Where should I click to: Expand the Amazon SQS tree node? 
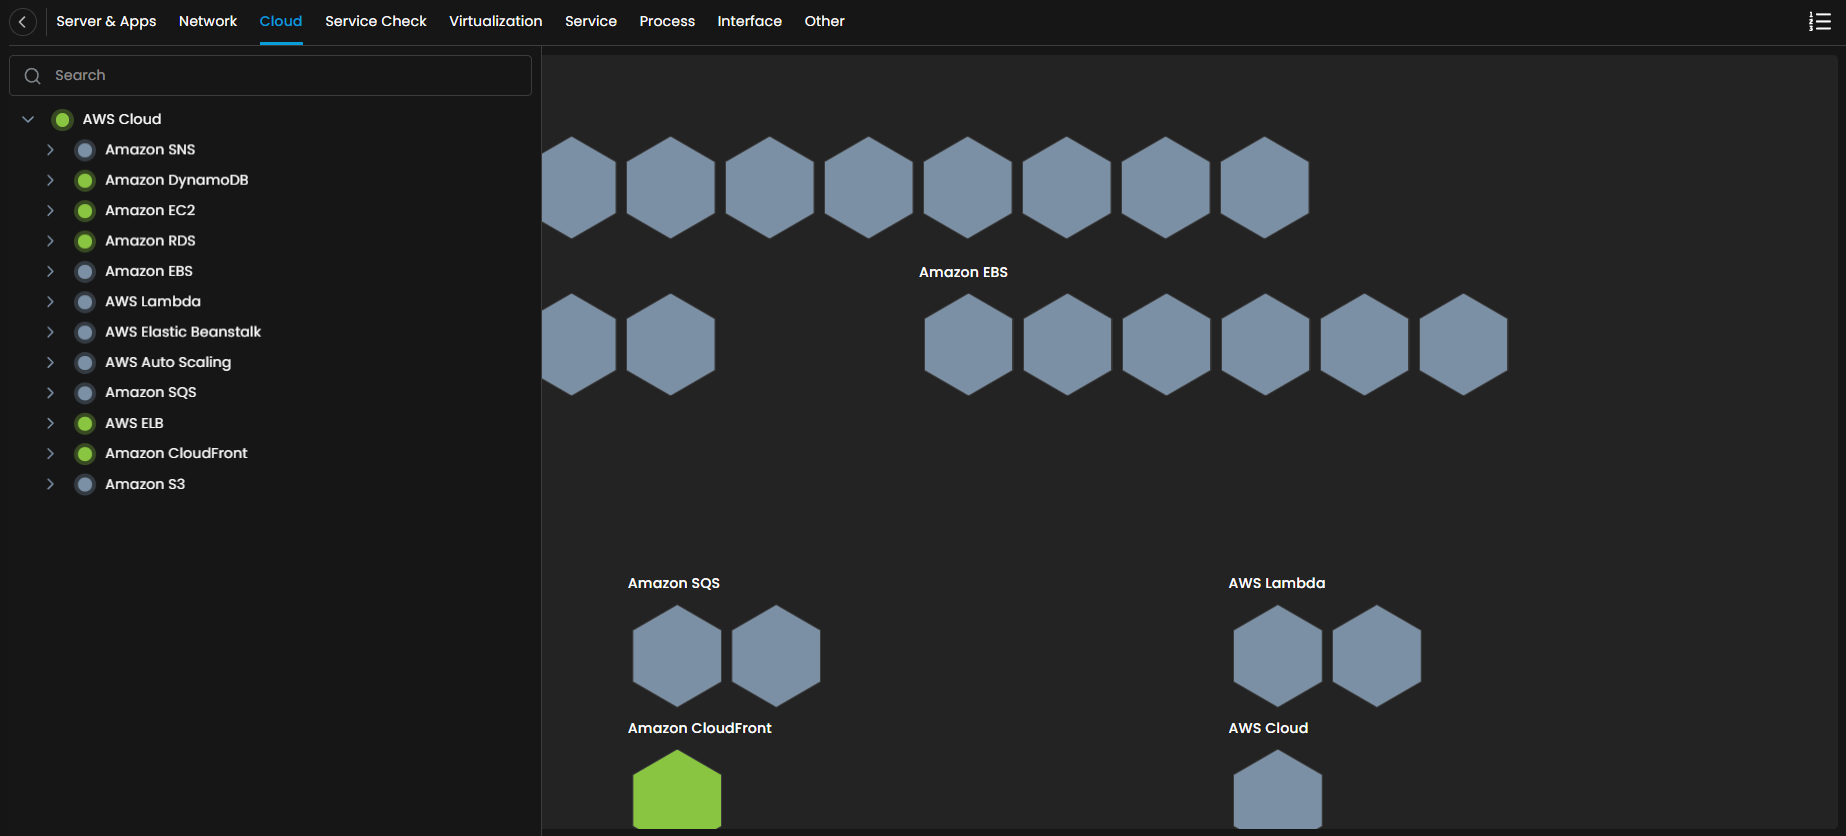pos(50,393)
